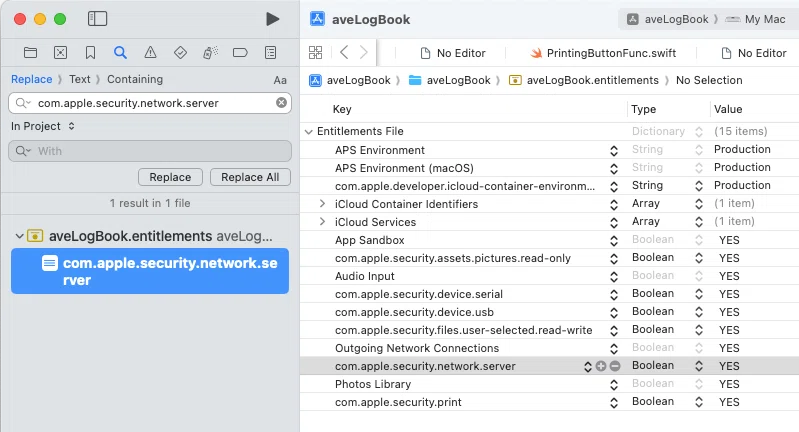Click Production value of APS Environment (macOS)
799x432 pixels.
coord(742,168)
